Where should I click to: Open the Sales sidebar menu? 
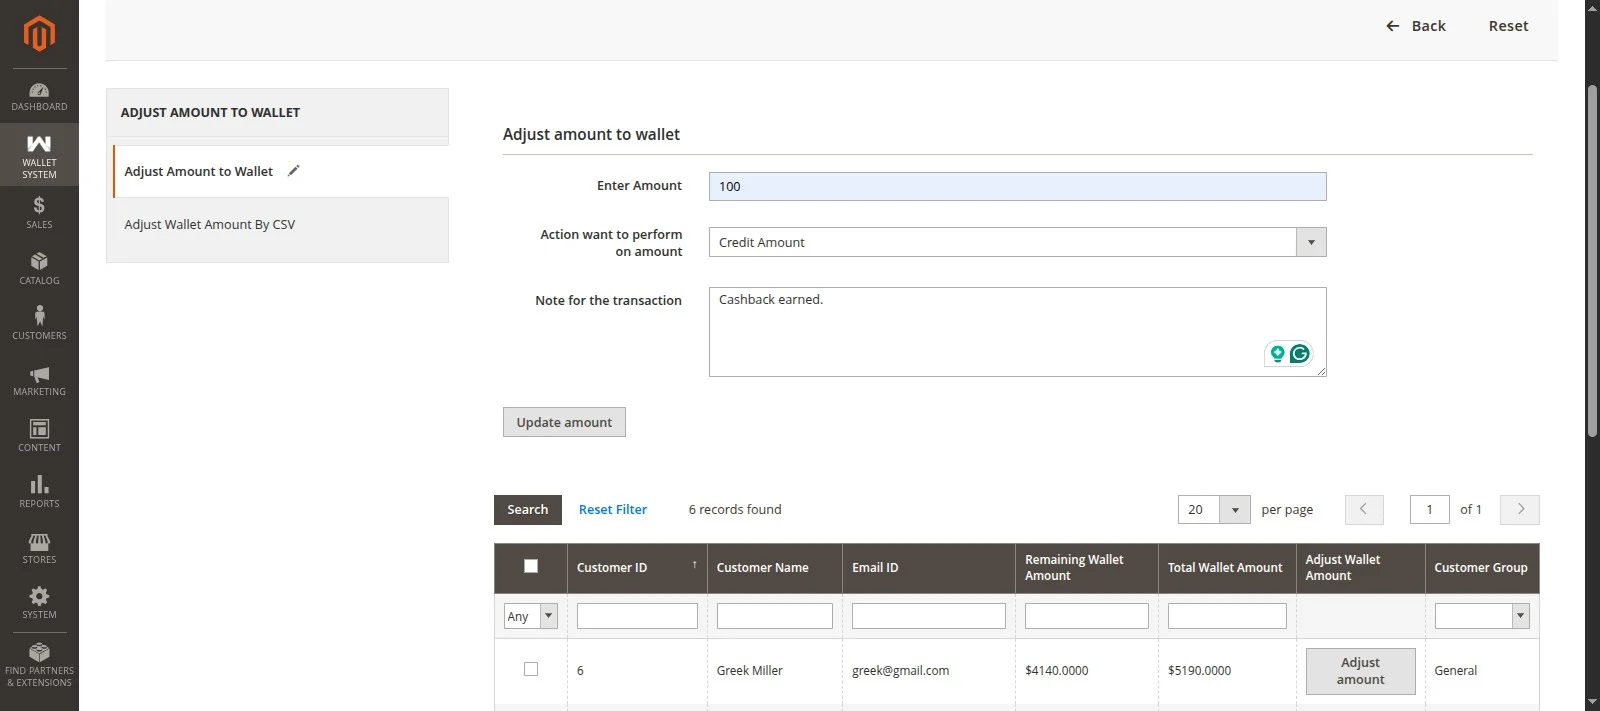tap(39, 213)
